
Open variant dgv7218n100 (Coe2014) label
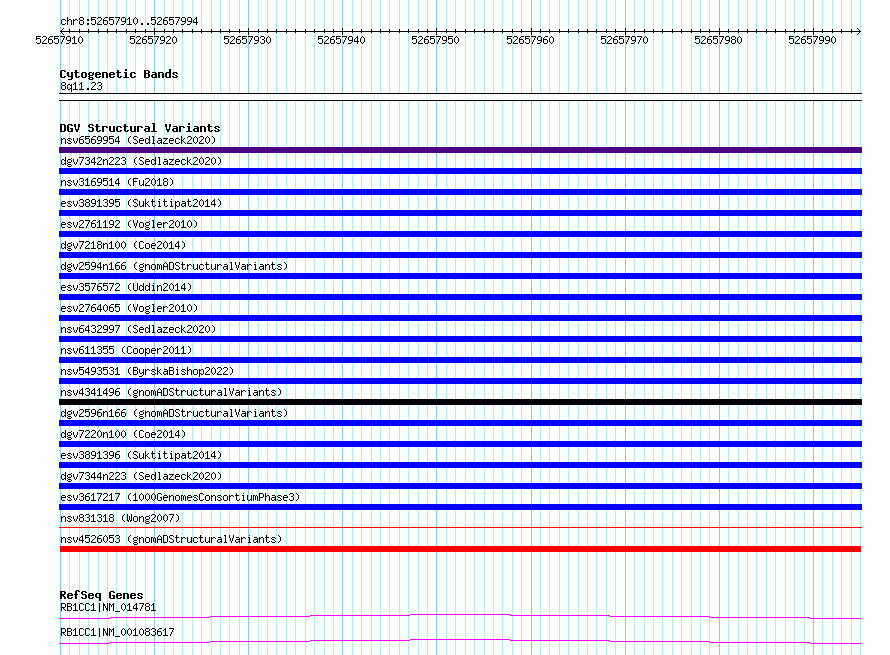click(x=123, y=245)
